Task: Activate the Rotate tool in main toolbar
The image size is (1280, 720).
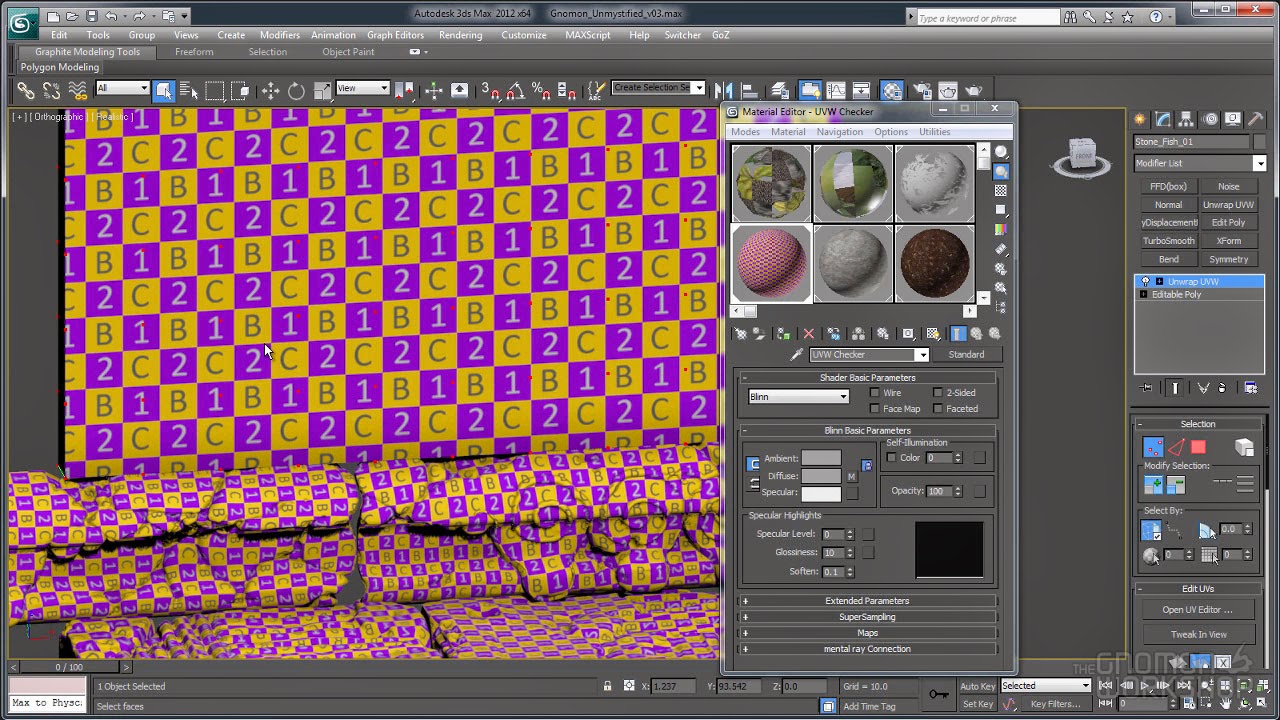Action: (x=296, y=91)
